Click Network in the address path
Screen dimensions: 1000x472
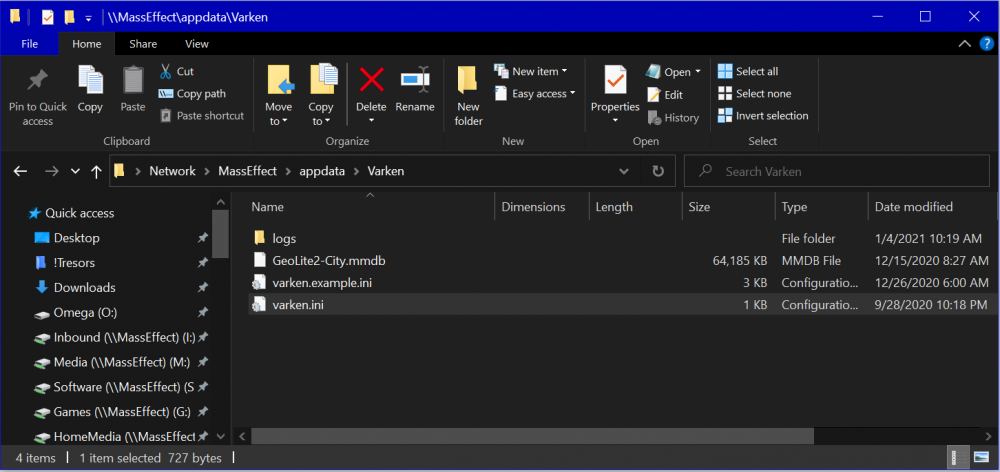pyautogui.click(x=172, y=171)
